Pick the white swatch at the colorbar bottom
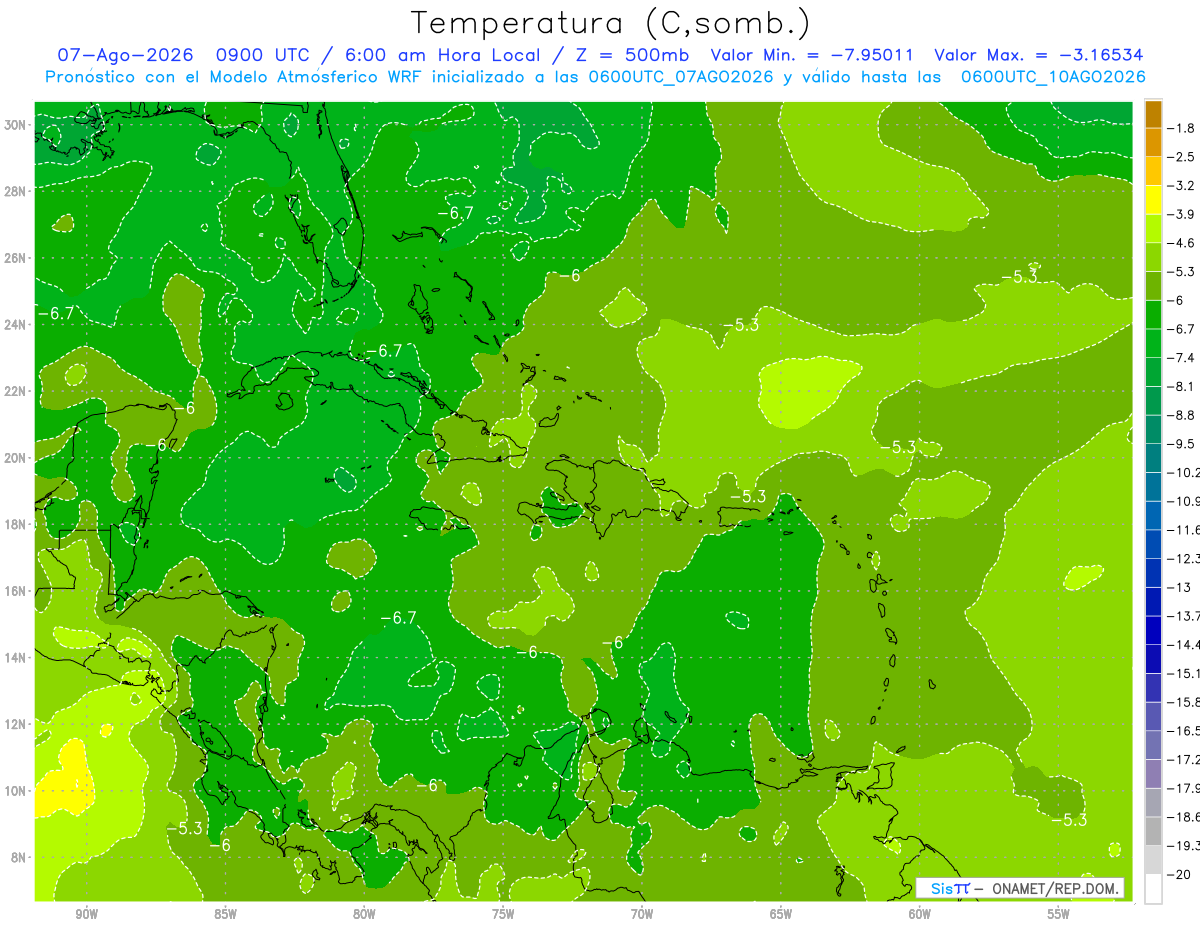Screen dimensions: 1200x927 point(1153,888)
